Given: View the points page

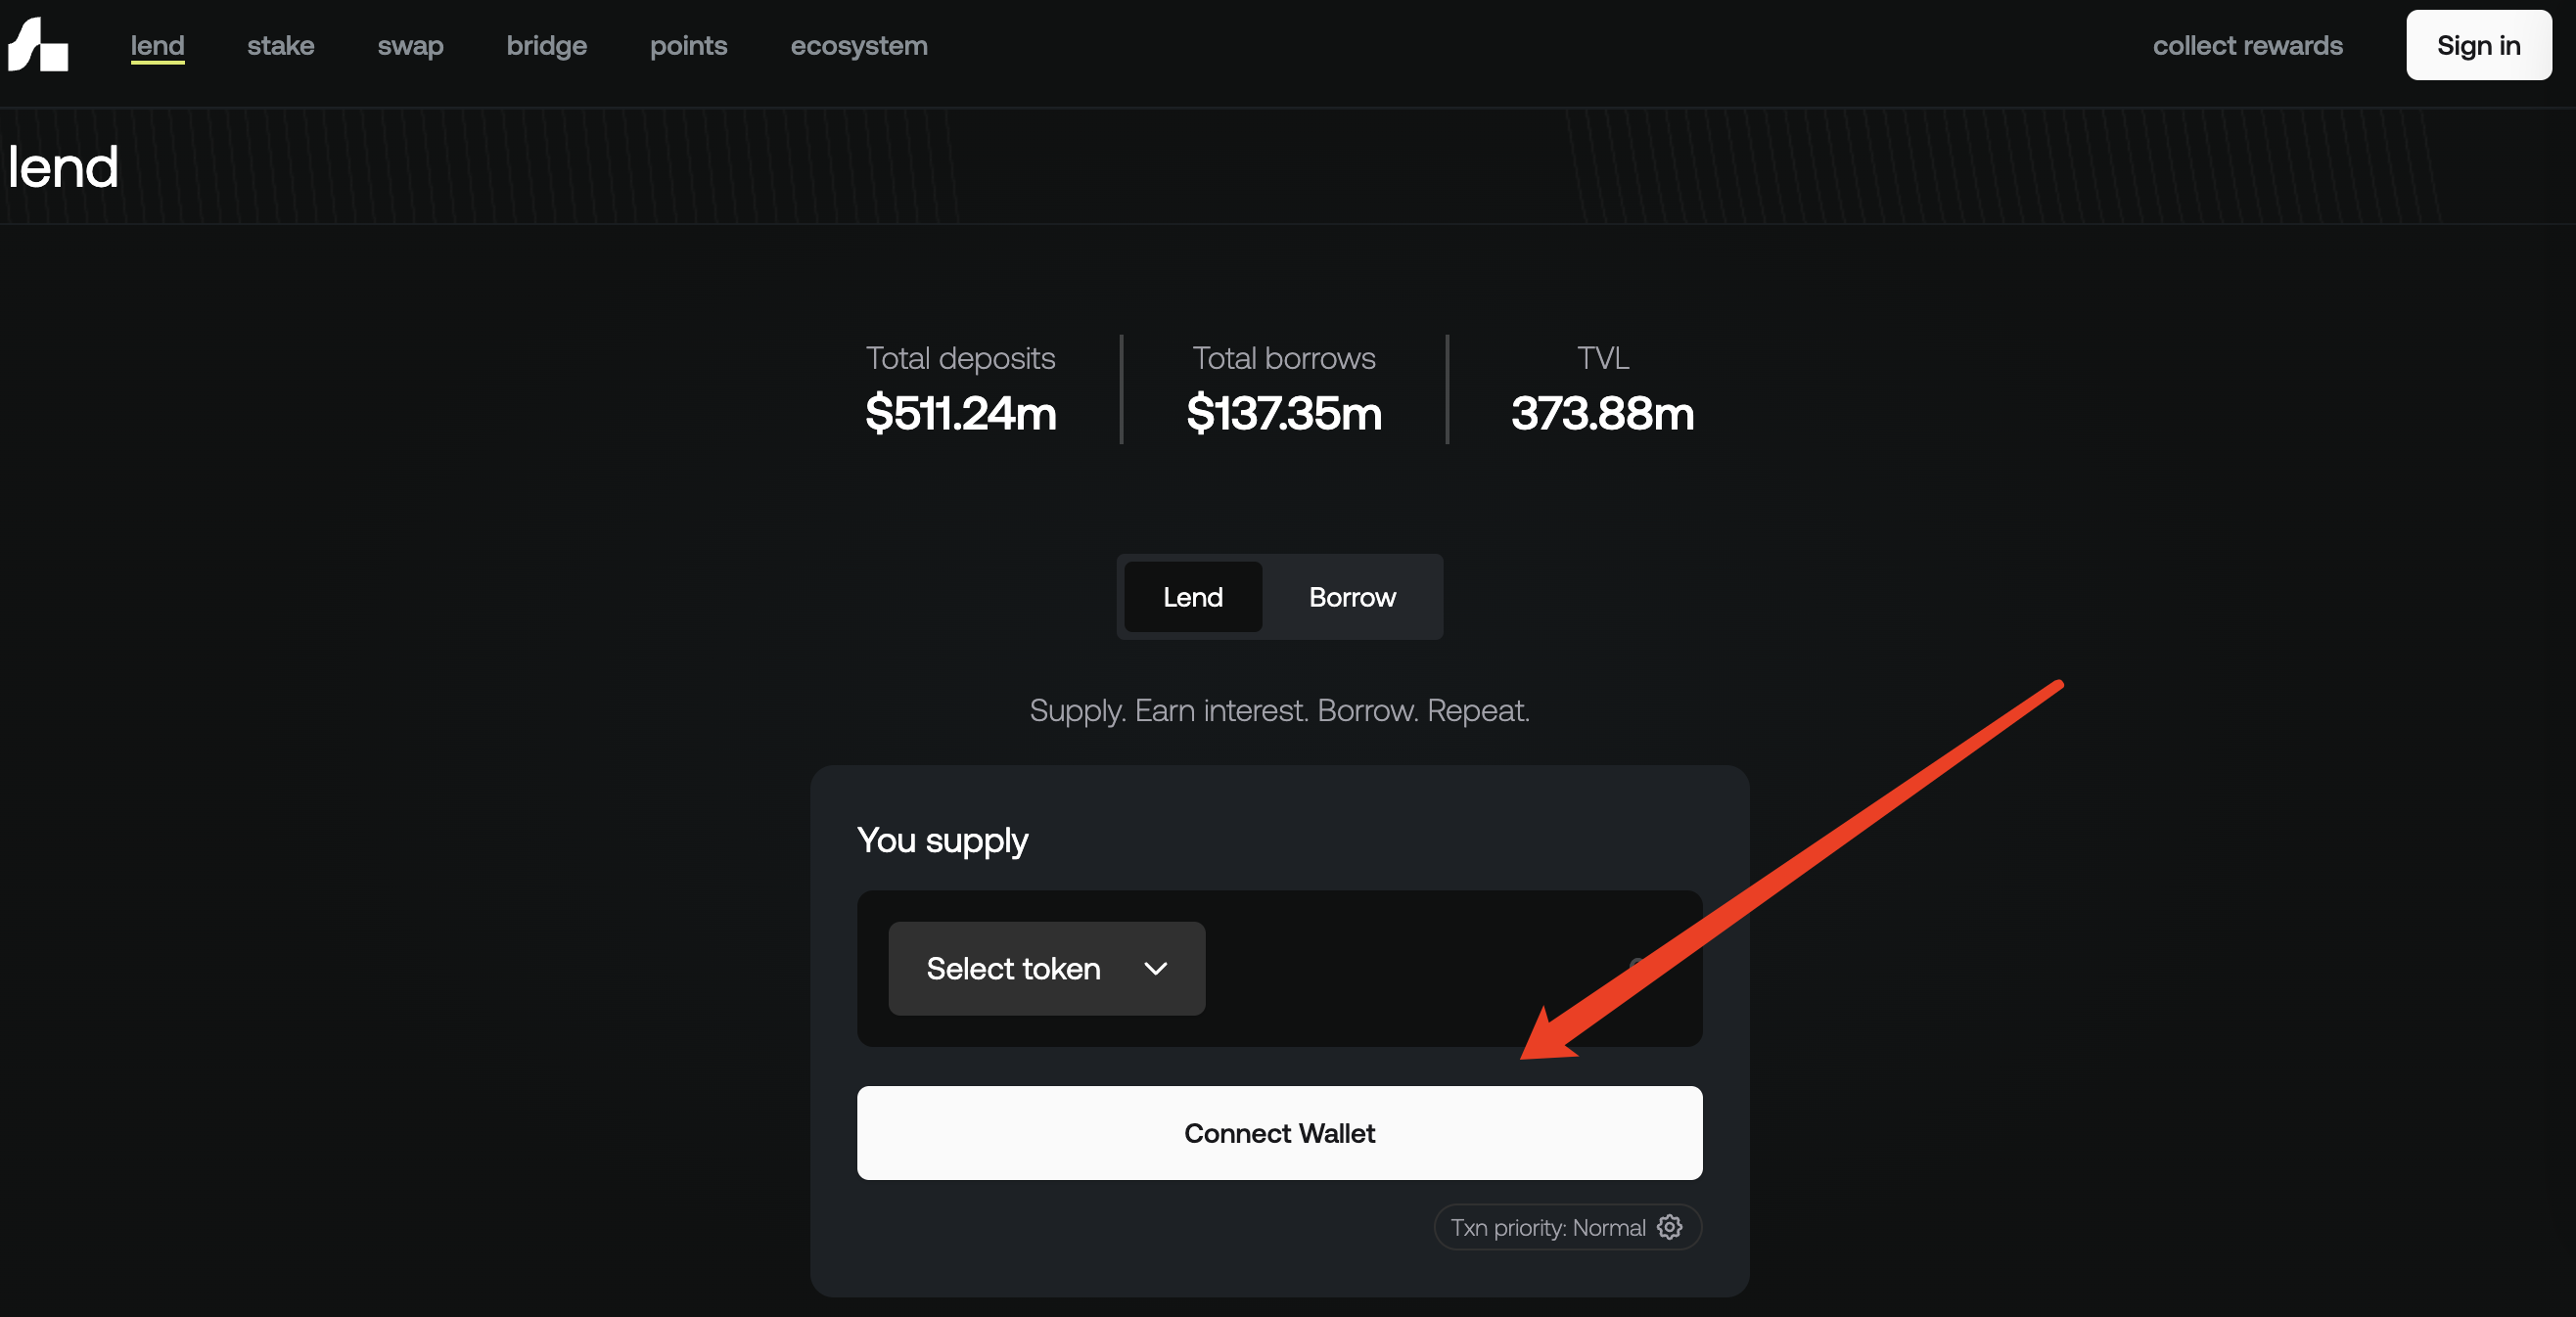Looking at the screenshot, I should click(x=688, y=46).
